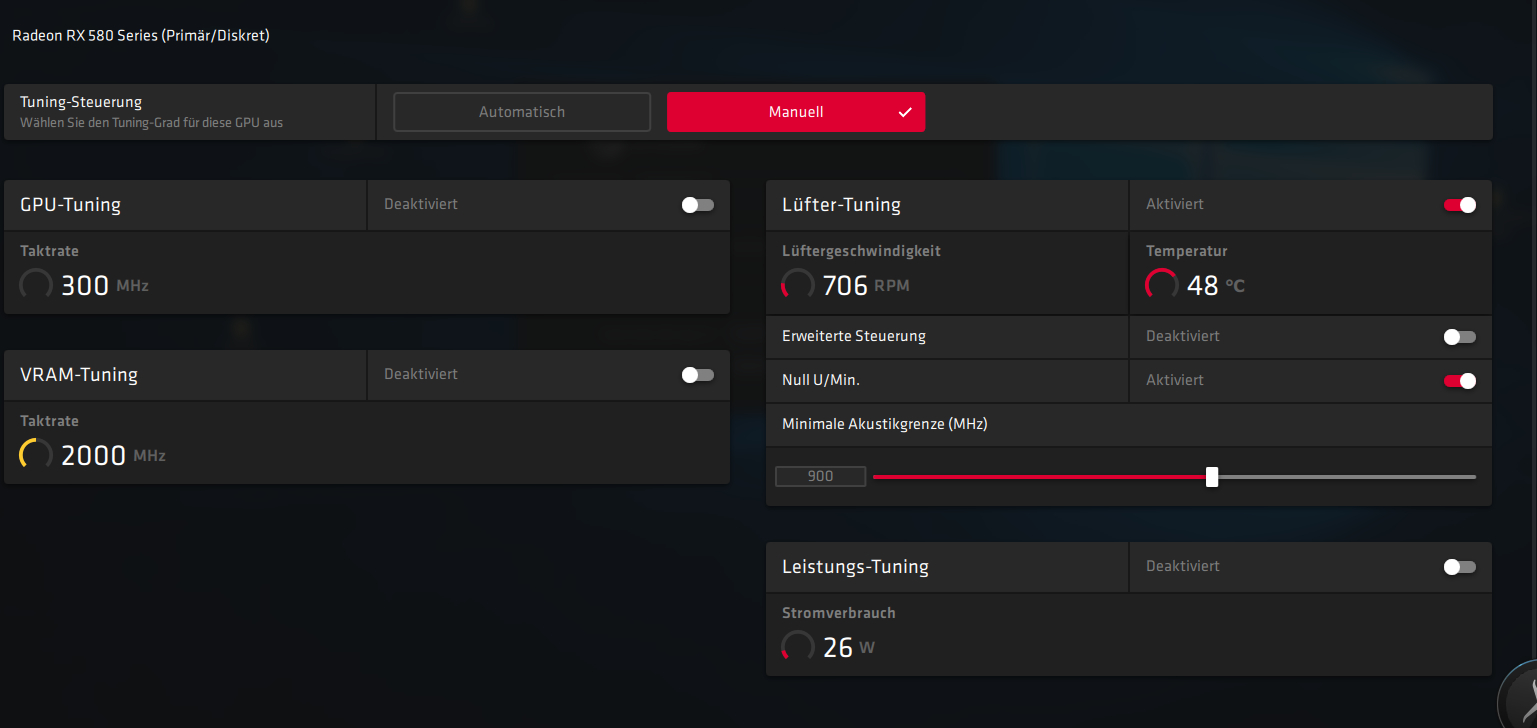
Task: Click the VRAM Taktrate yellow gauge icon
Action: 36,455
